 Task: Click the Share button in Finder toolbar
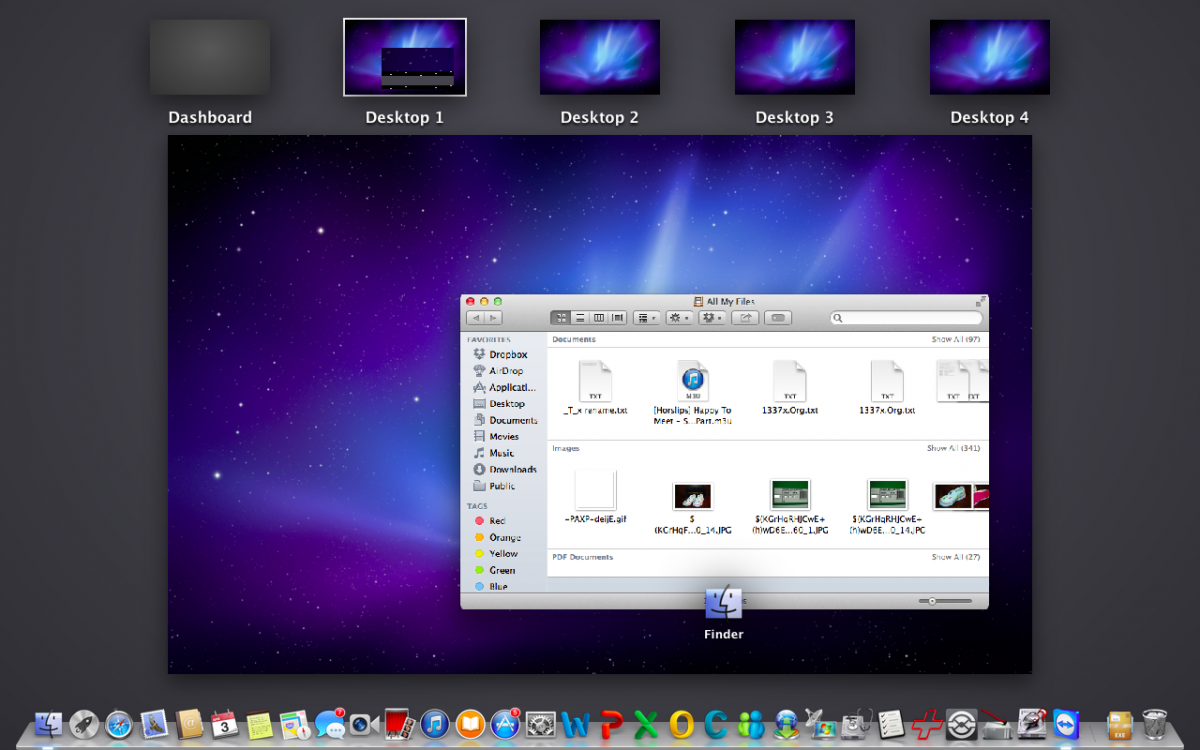pos(744,318)
